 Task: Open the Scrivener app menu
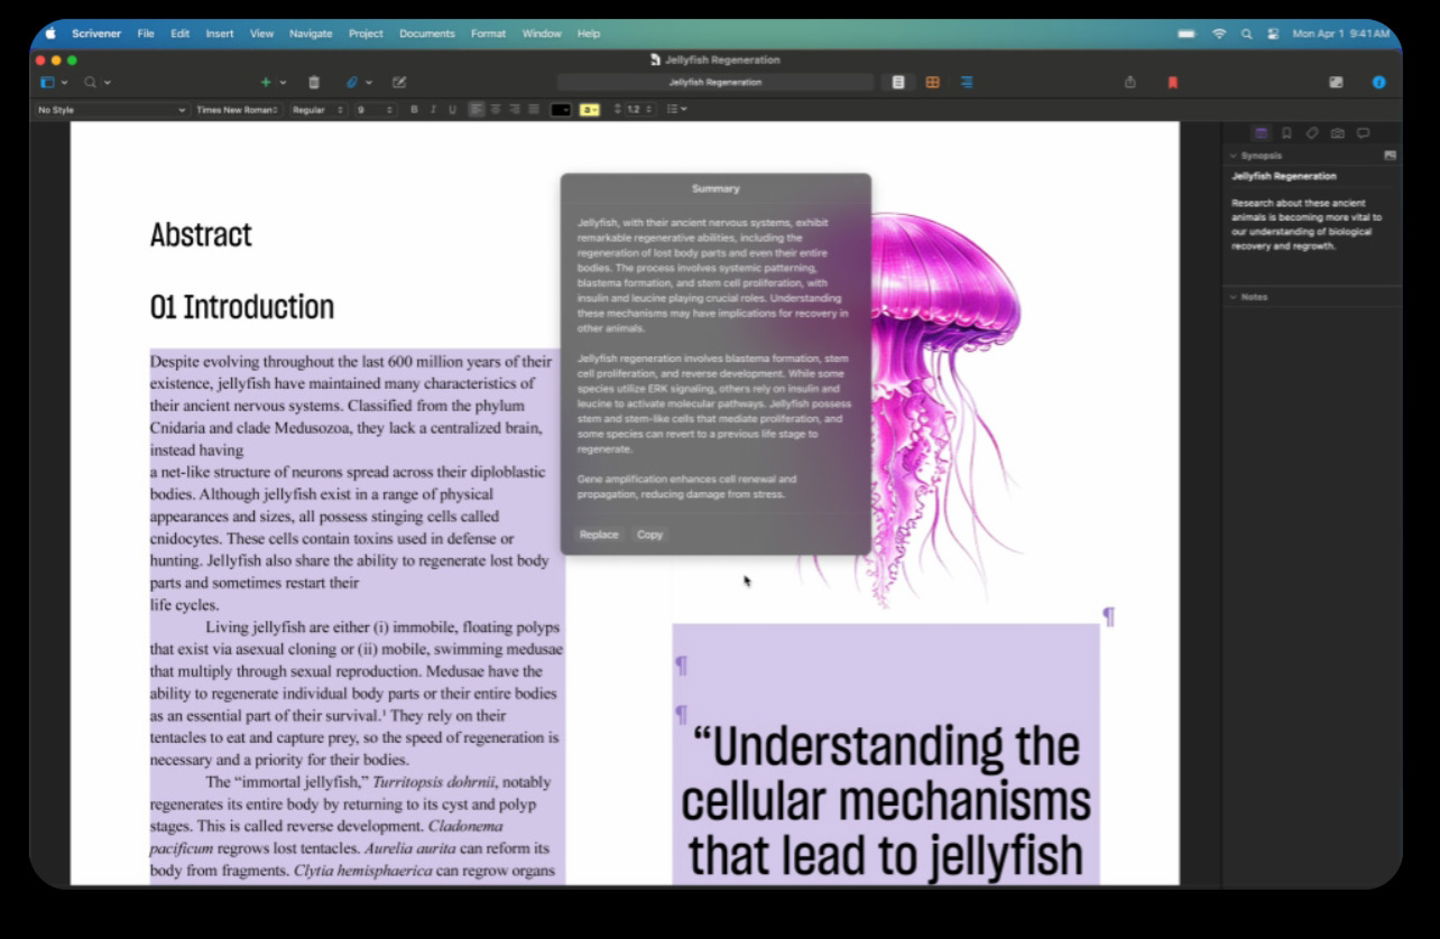(96, 33)
